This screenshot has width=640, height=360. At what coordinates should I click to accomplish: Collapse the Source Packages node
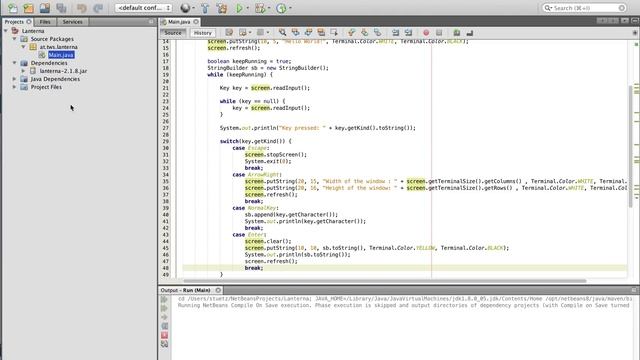tap(14, 39)
